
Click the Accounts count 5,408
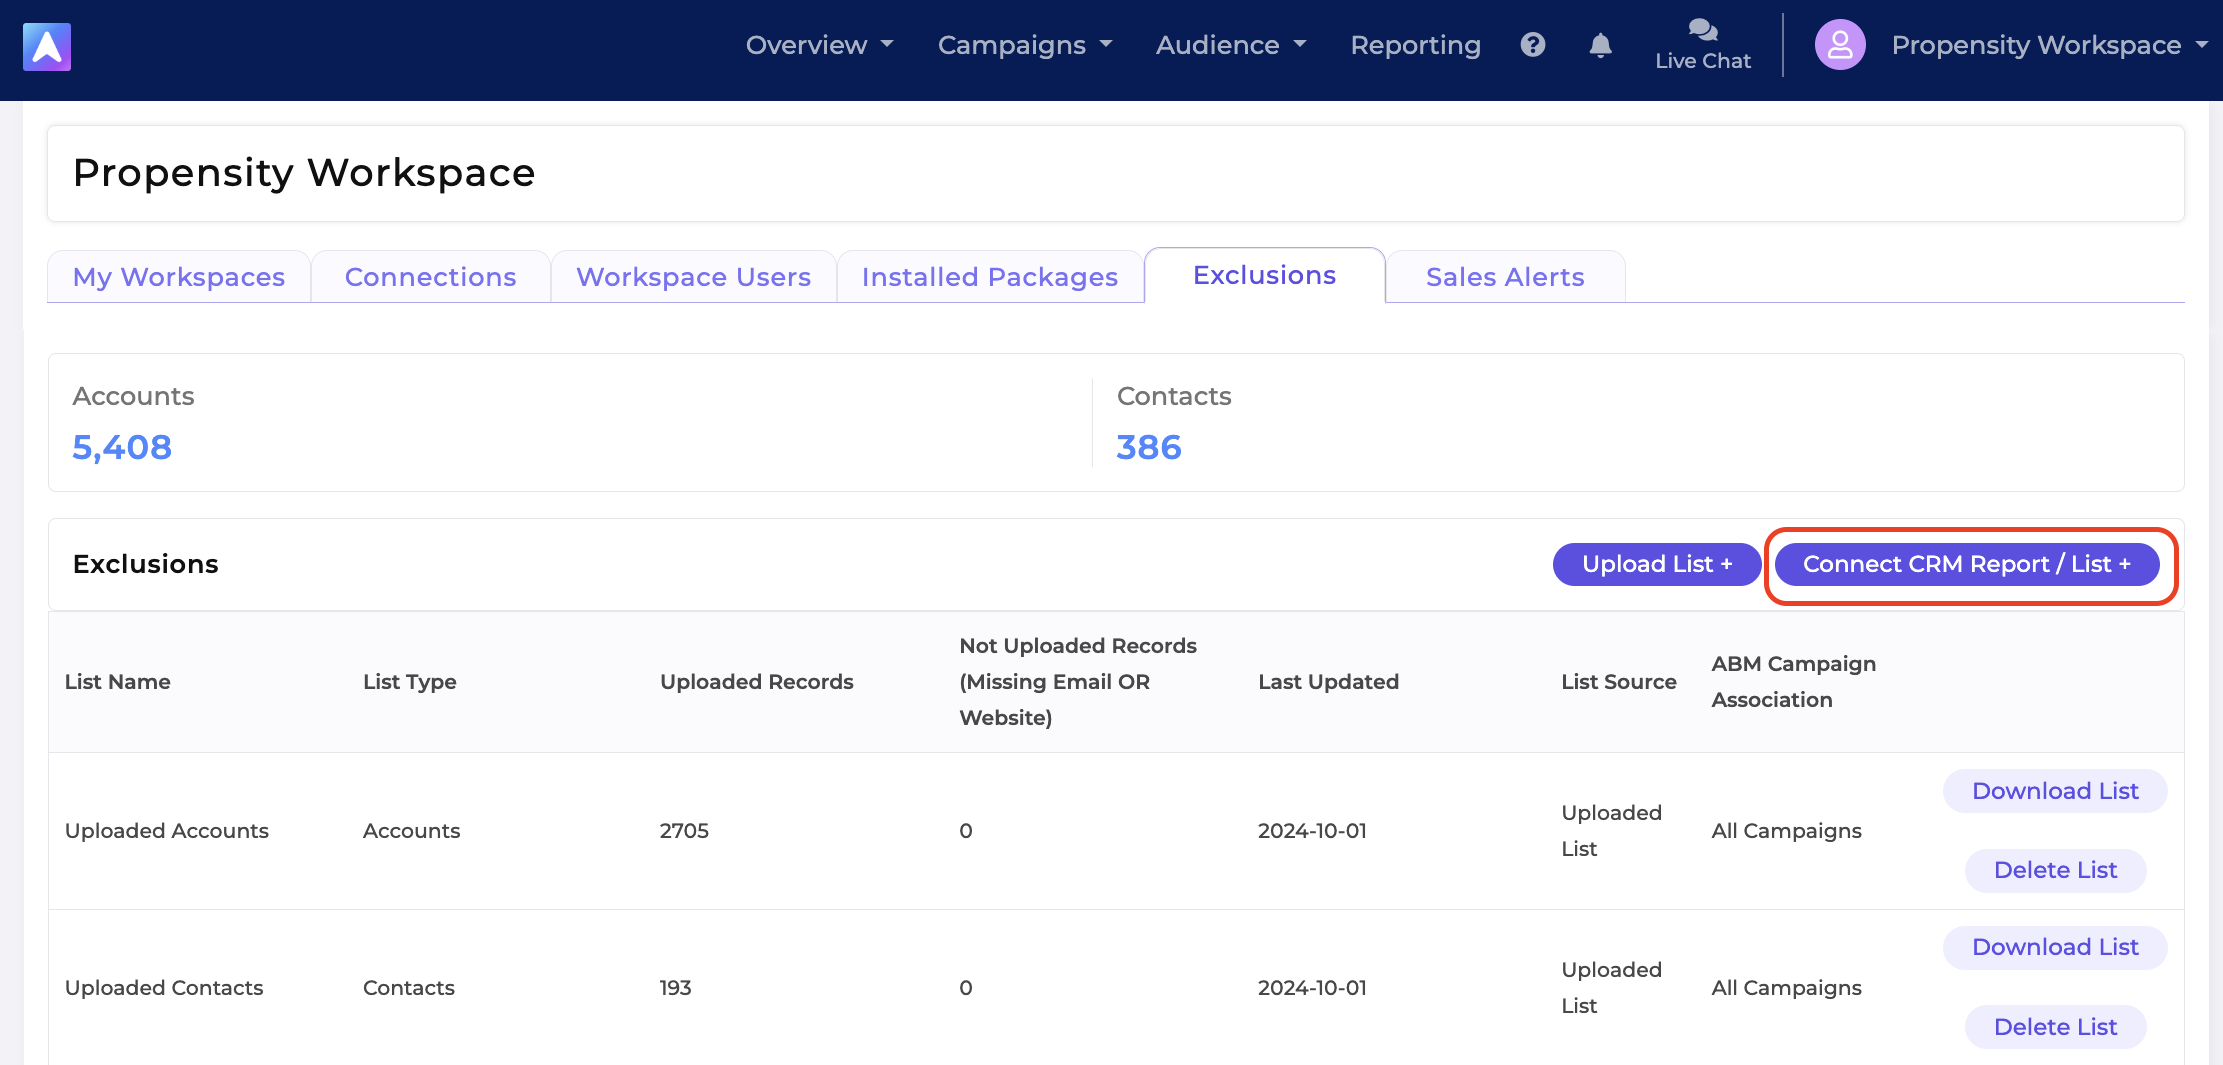click(122, 447)
